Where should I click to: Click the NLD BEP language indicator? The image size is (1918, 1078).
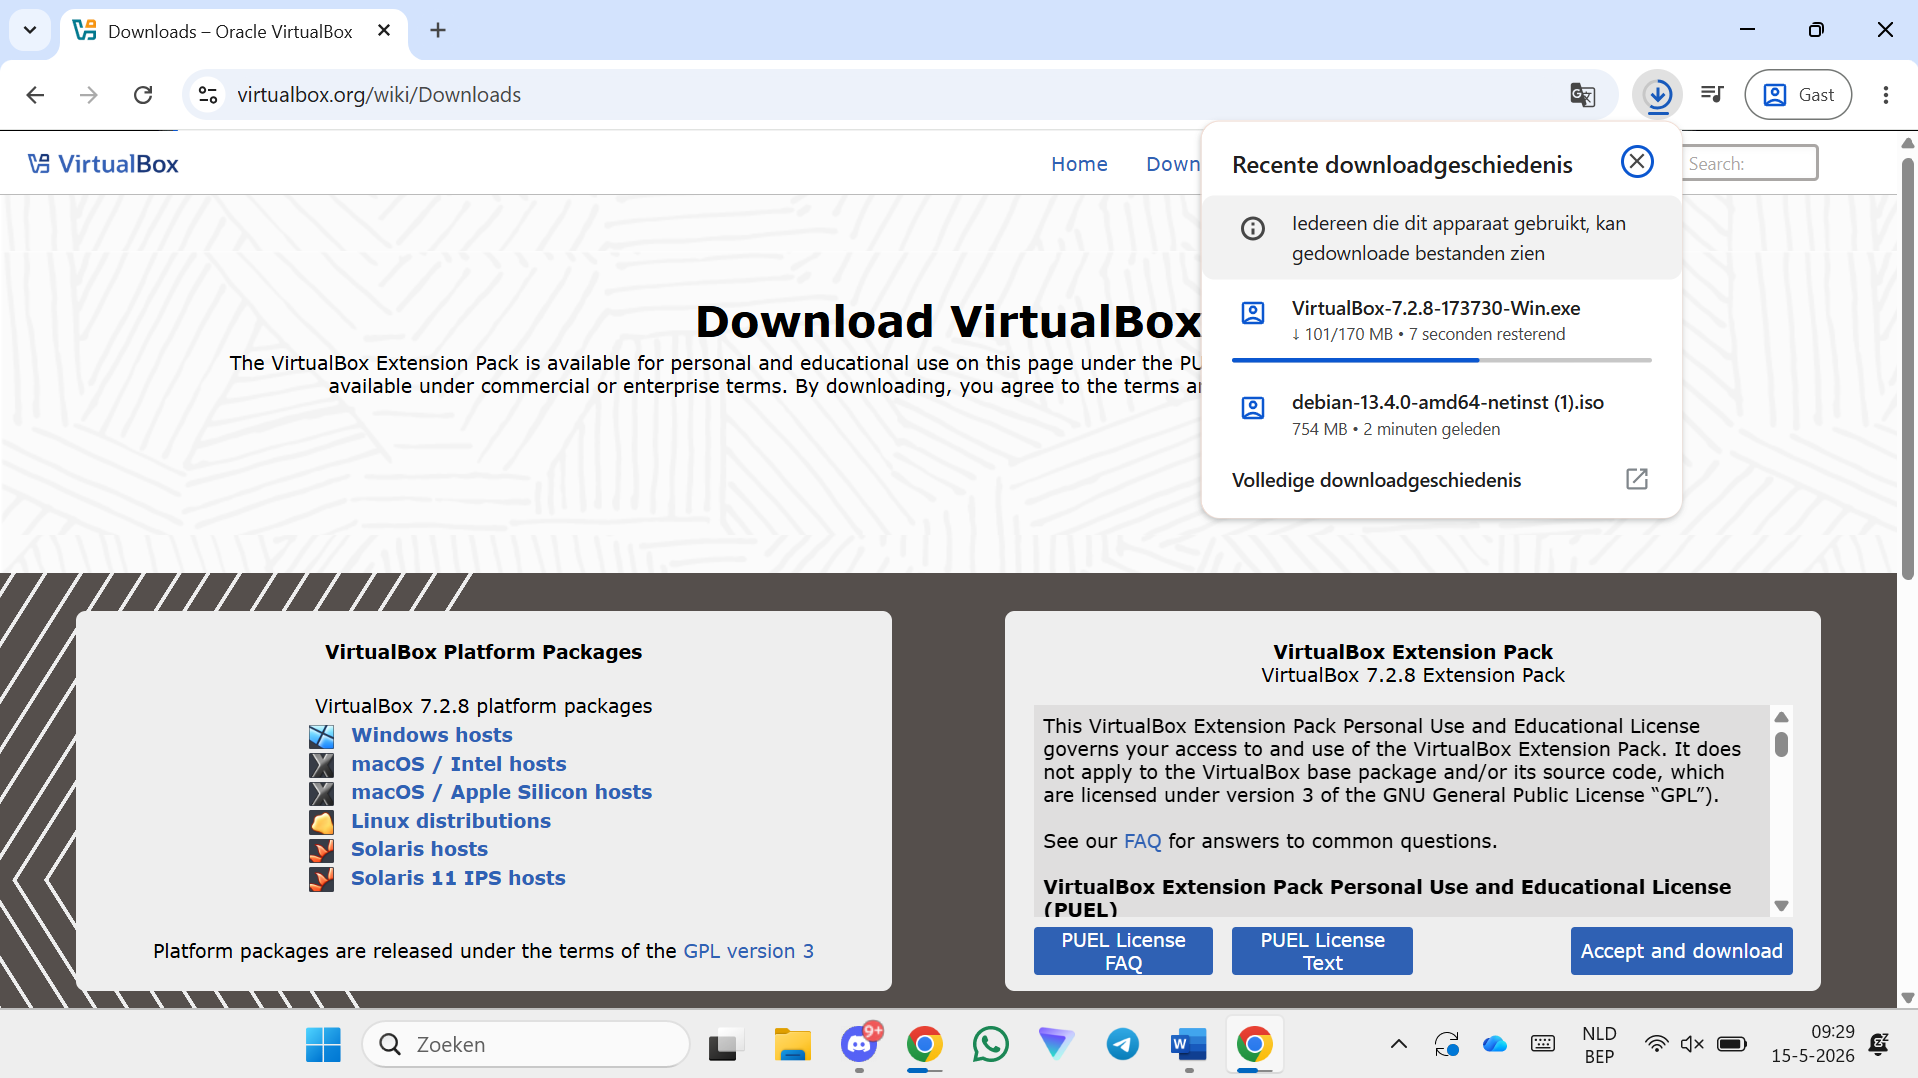tap(1599, 1045)
